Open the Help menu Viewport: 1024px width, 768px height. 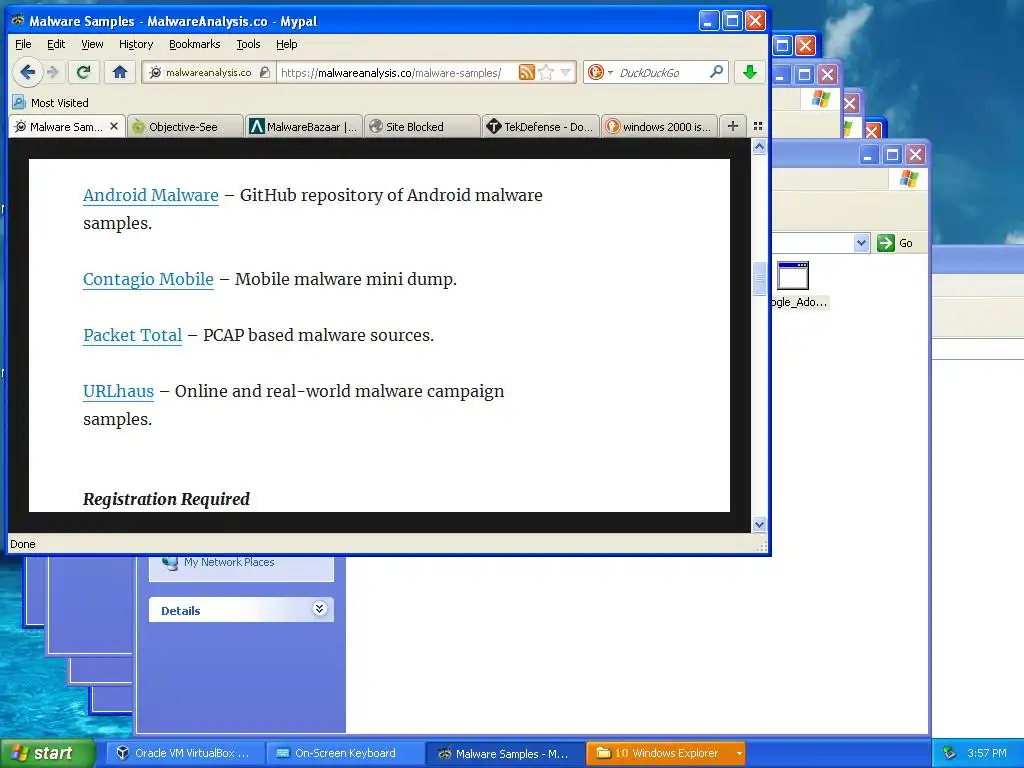click(287, 44)
